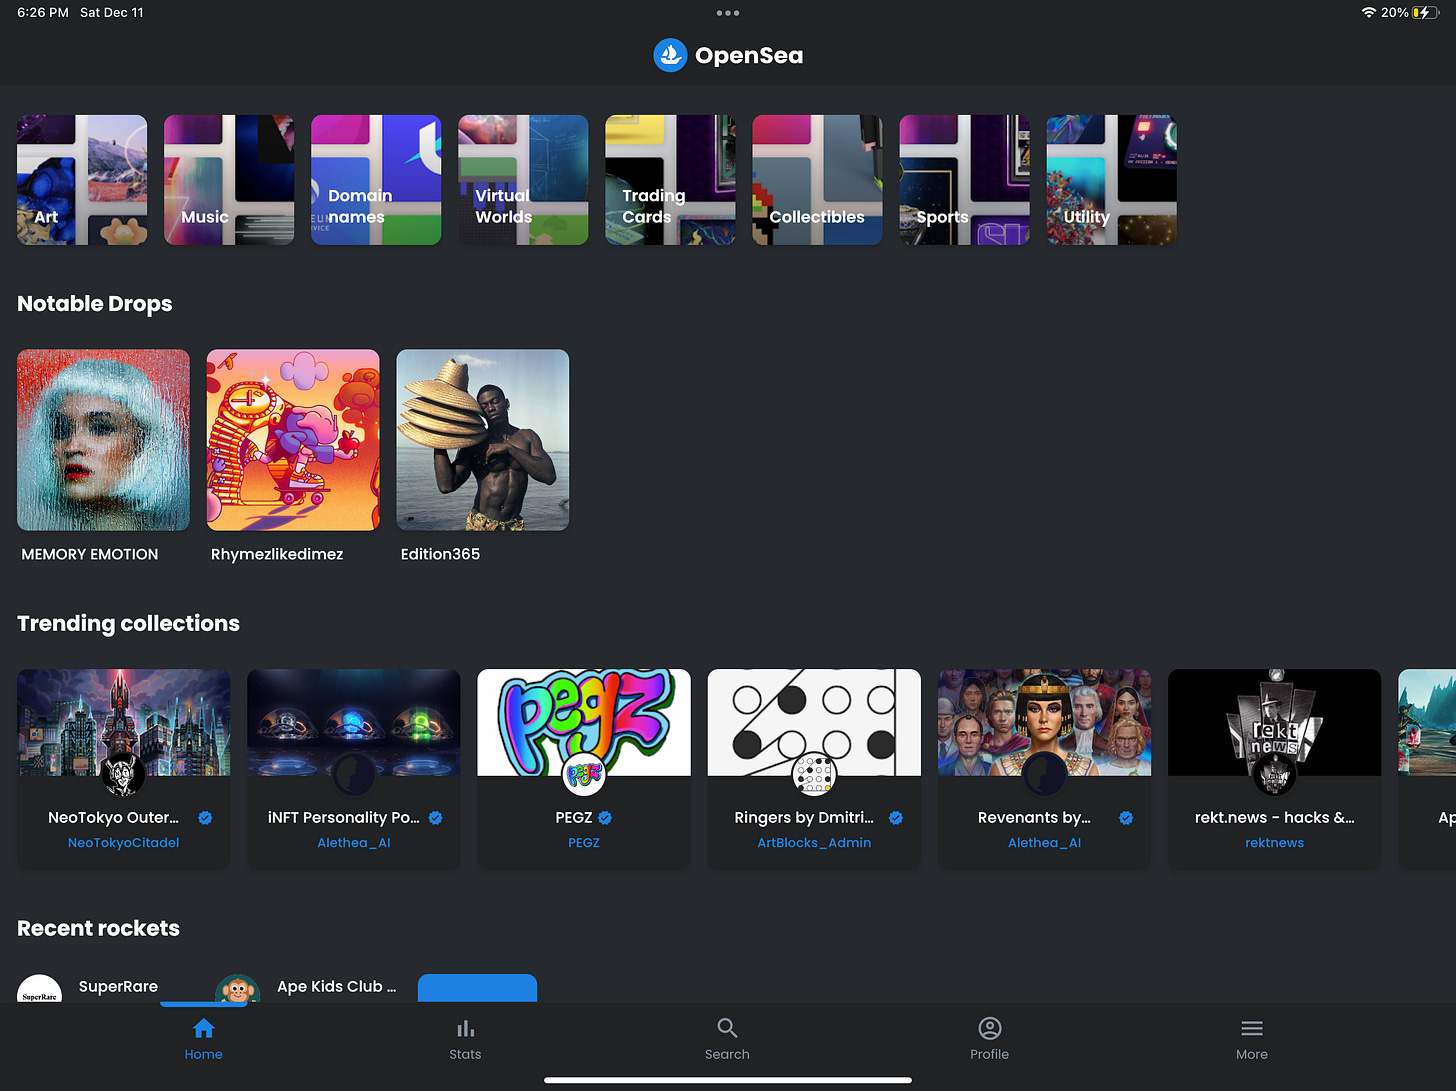This screenshot has width=1456, height=1091.
Task: Tap the Wi-Fi status icon
Action: pos(1369,13)
